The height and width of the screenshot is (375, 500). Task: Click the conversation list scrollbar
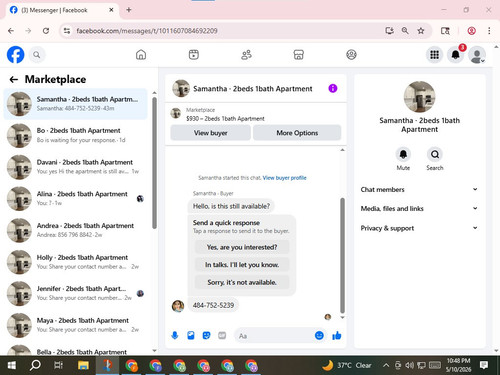tap(154, 163)
